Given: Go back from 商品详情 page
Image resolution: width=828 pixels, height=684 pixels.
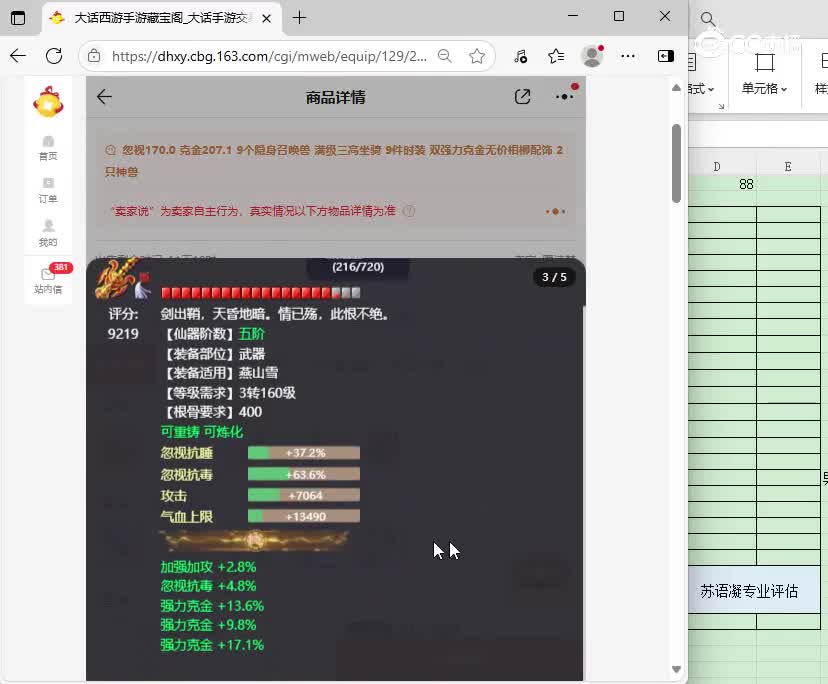Looking at the screenshot, I should point(105,97).
